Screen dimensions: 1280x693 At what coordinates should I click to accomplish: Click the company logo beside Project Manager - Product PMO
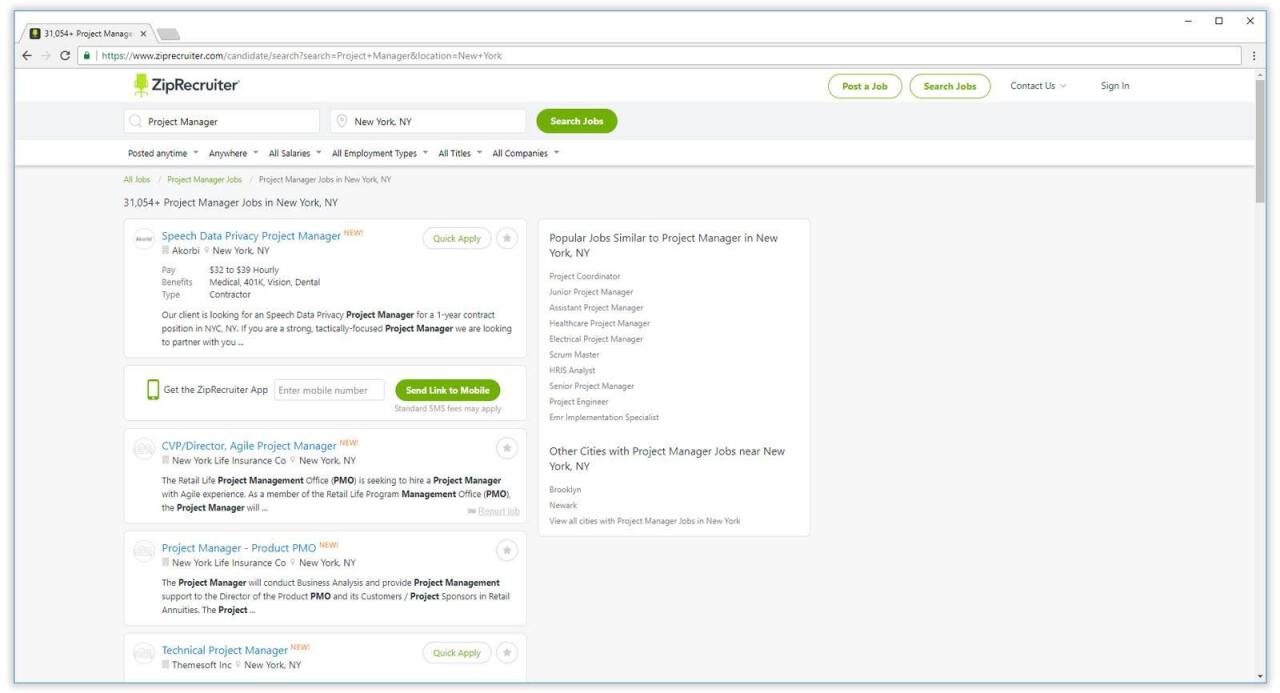tap(143, 552)
